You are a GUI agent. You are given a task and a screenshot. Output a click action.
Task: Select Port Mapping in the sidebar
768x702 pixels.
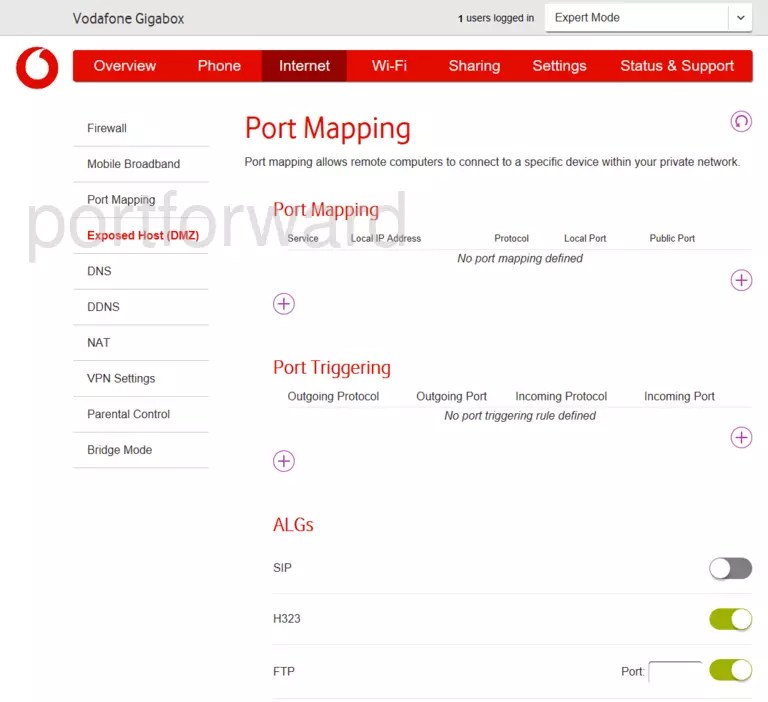pos(141,200)
